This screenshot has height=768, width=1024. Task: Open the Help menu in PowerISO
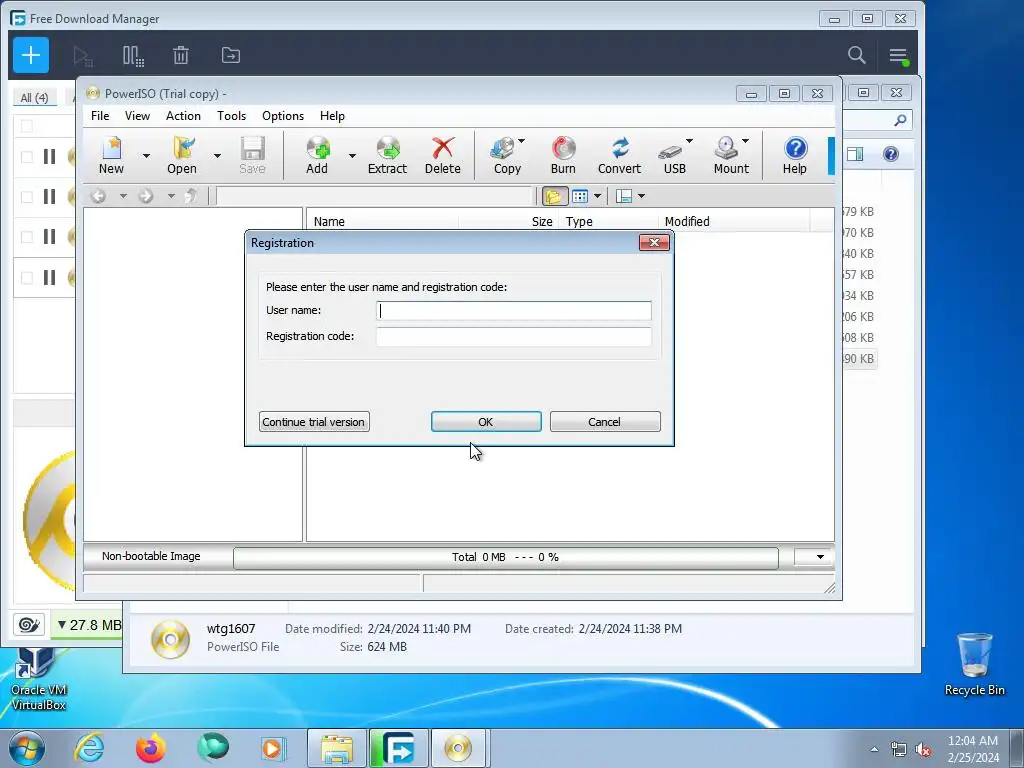point(332,116)
